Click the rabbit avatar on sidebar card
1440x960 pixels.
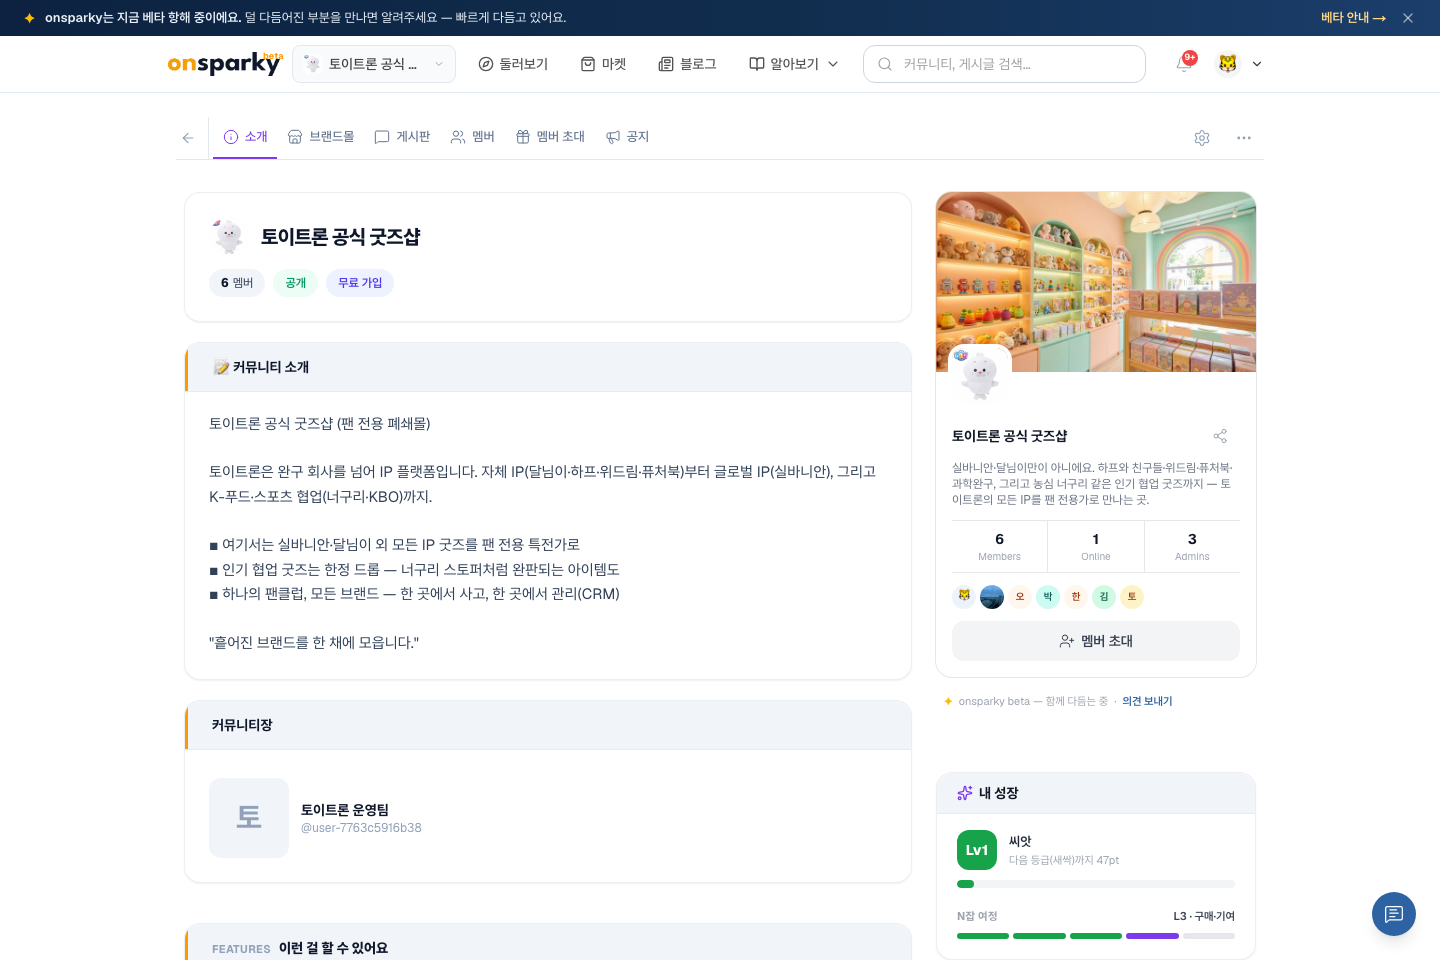tap(980, 375)
